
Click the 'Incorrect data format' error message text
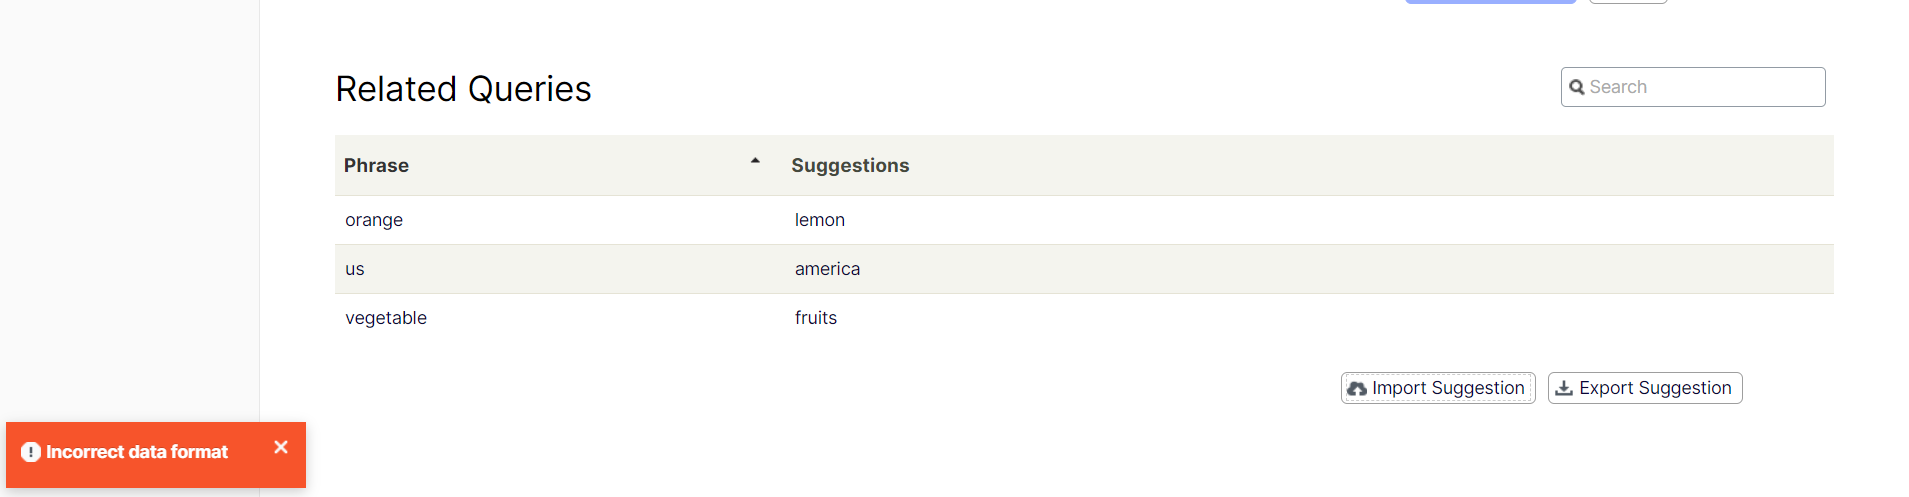coord(137,453)
